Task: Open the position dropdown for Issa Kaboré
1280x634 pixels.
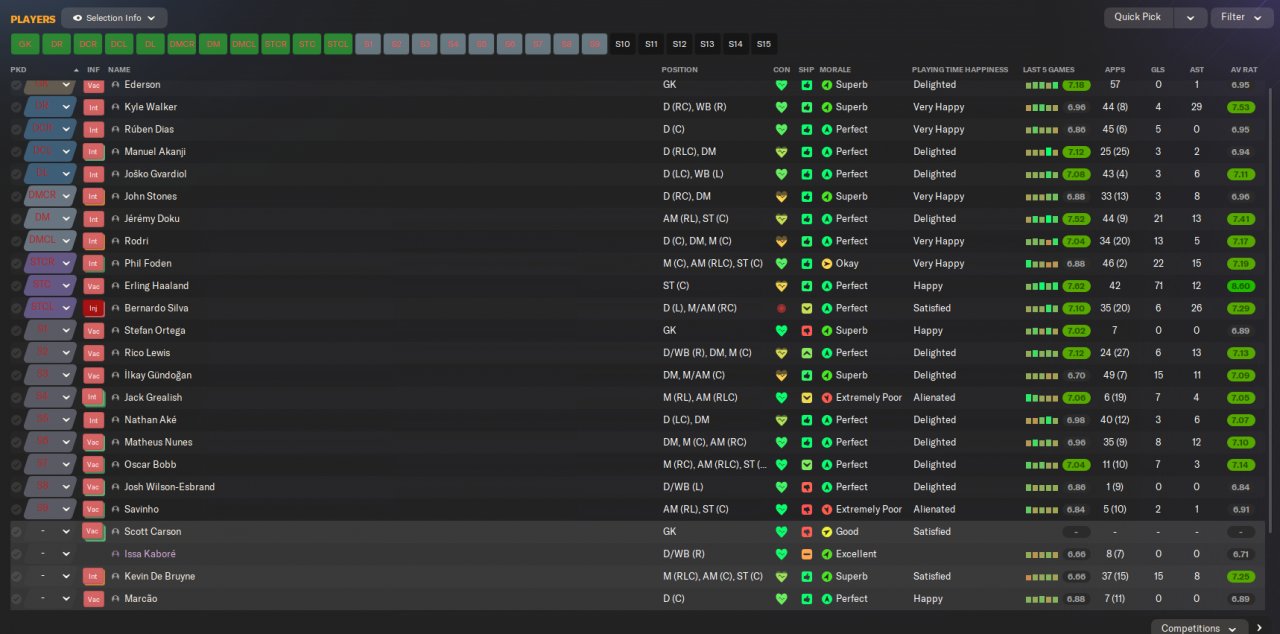Action: coord(67,554)
